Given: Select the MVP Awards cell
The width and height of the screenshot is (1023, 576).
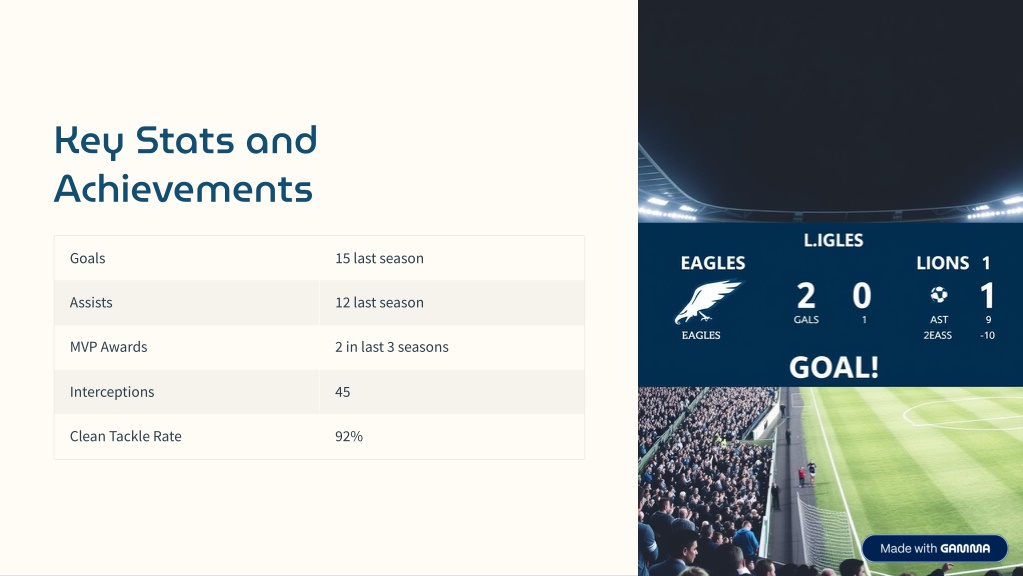Looking at the screenshot, I should (187, 347).
